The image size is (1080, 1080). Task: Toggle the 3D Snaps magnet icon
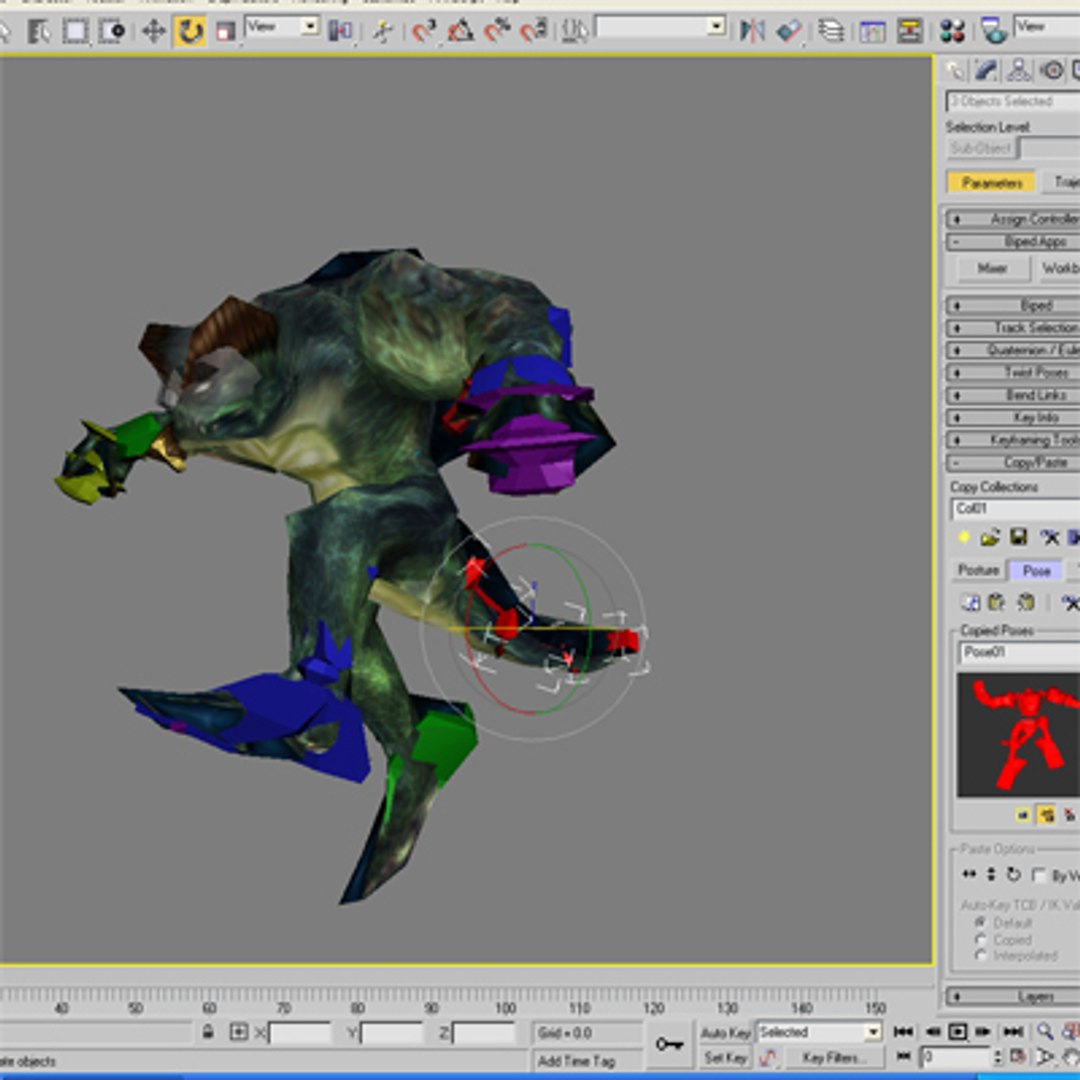pyautogui.click(x=424, y=31)
